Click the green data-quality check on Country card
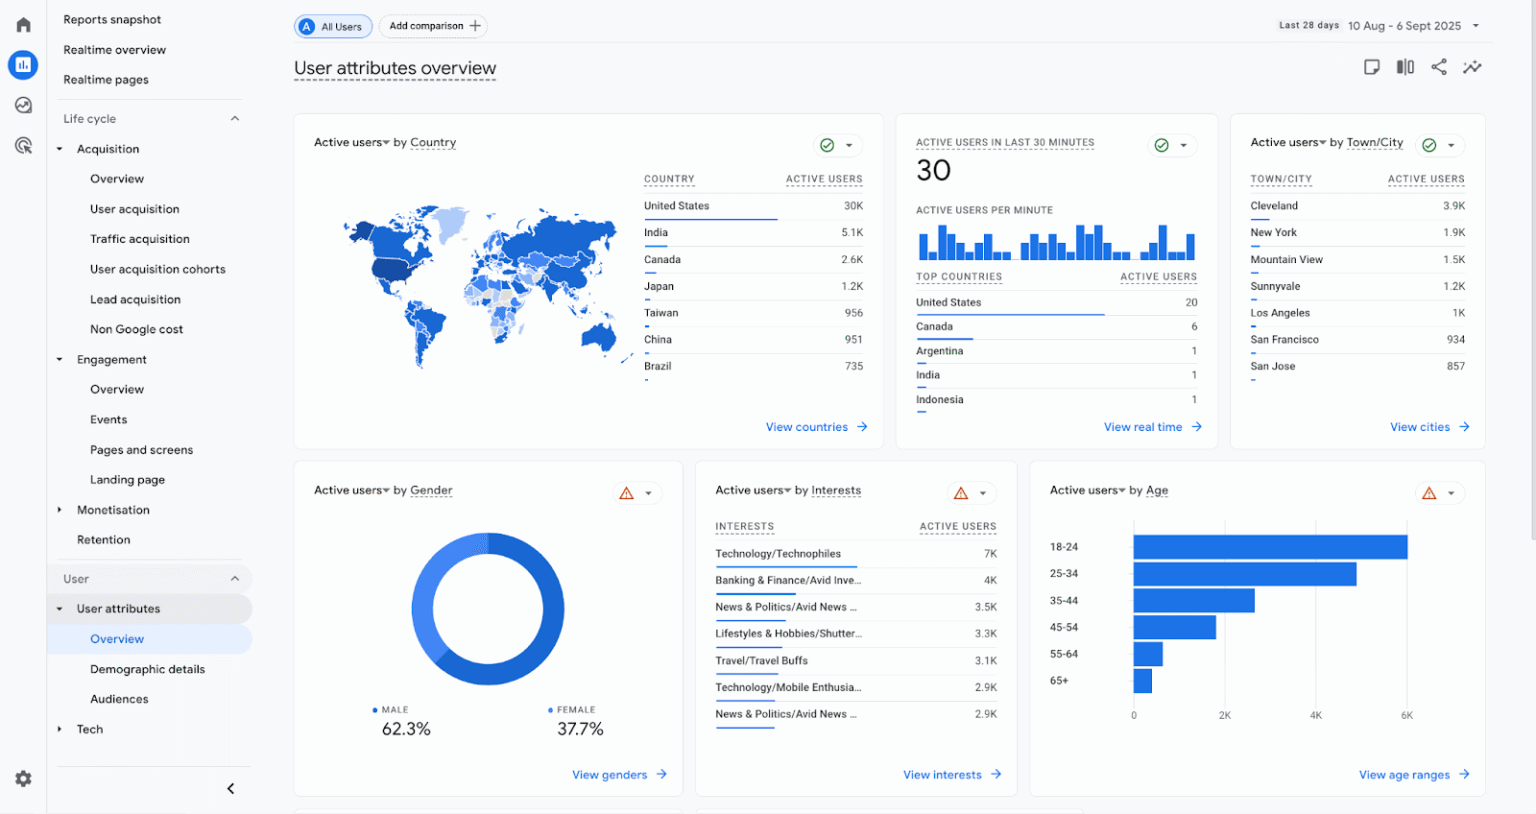 tap(828, 145)
